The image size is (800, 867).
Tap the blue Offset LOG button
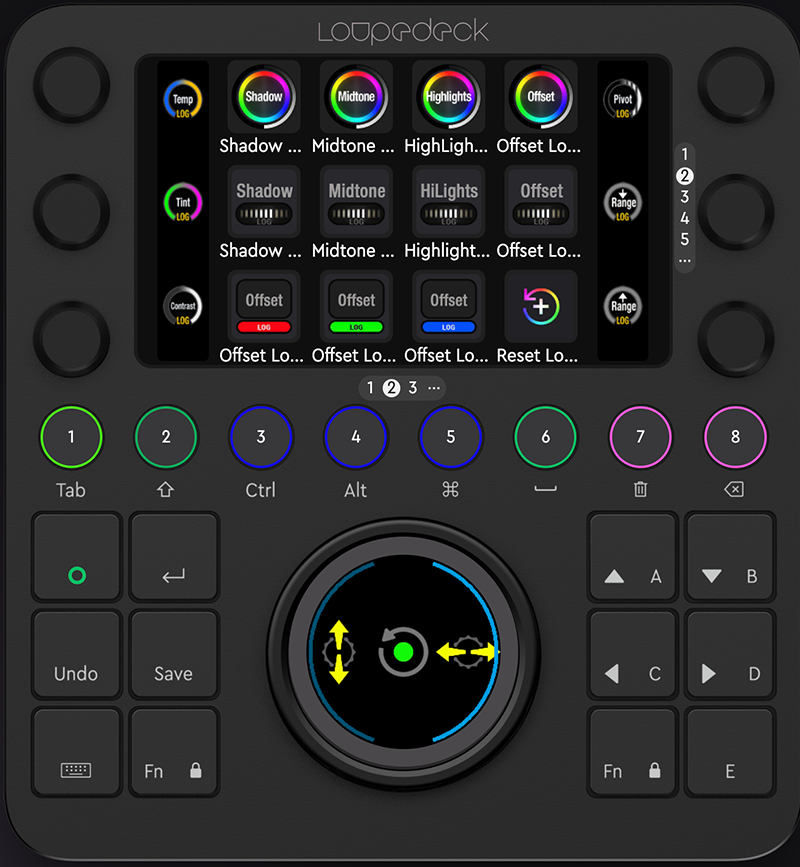(448, 306)
